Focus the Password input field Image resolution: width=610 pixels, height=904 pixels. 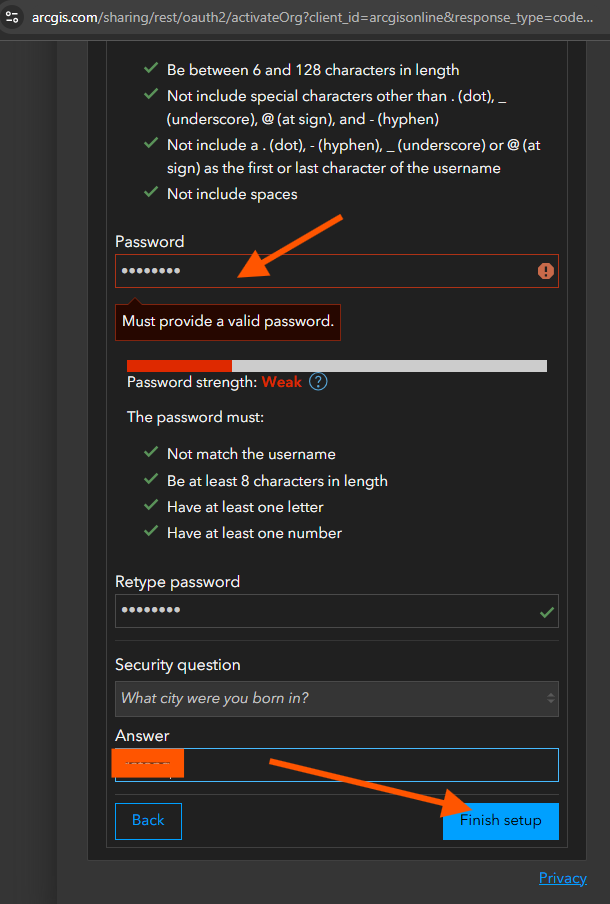(337, 271)
